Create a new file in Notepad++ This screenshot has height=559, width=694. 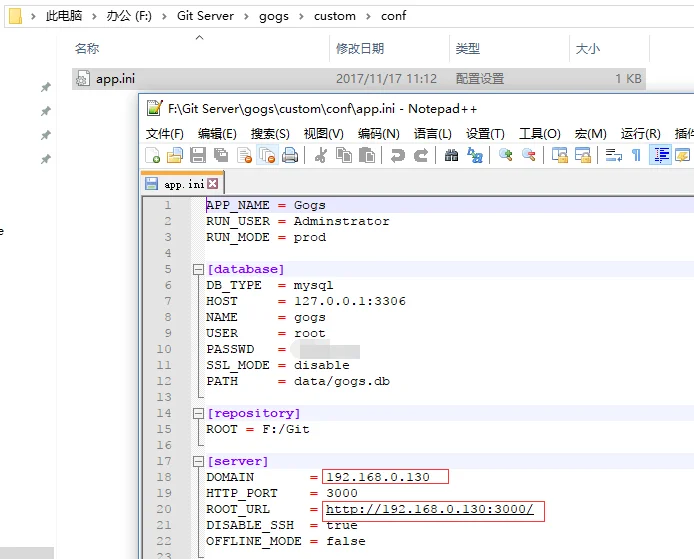152,155
